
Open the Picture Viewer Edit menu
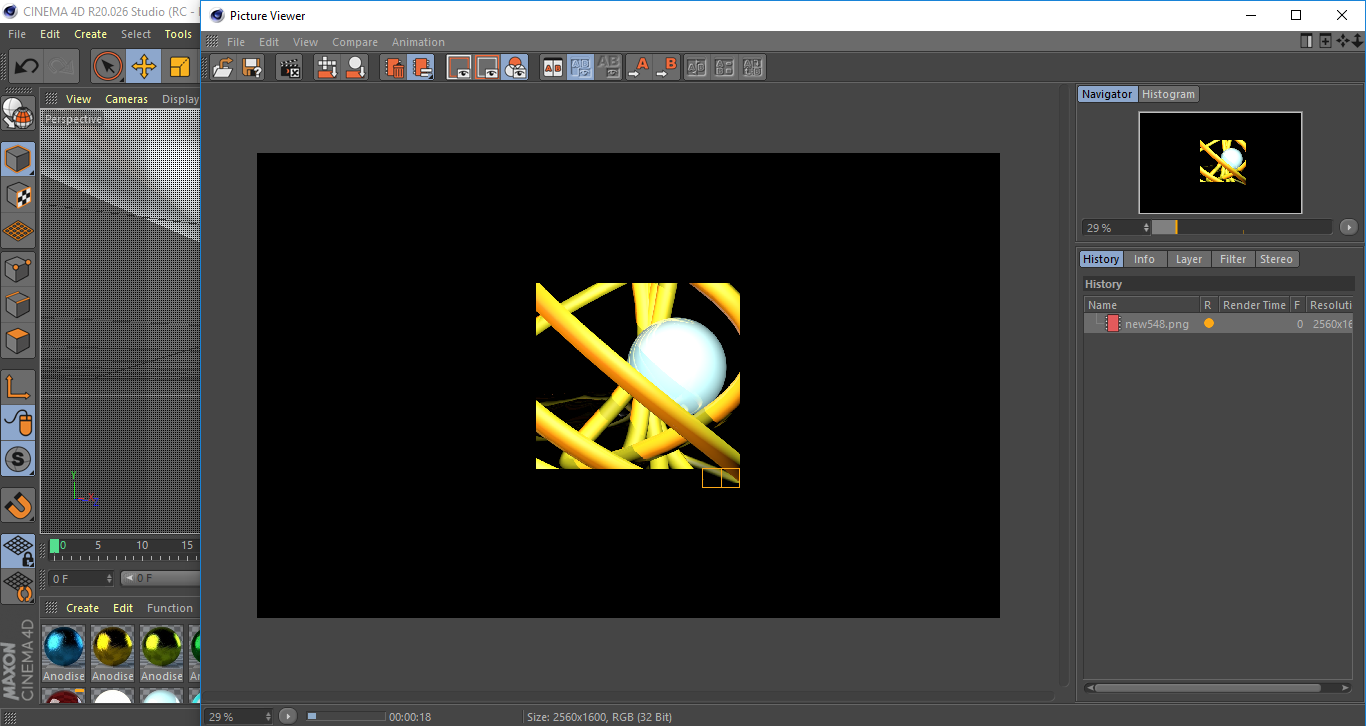[x=269, y=42]
